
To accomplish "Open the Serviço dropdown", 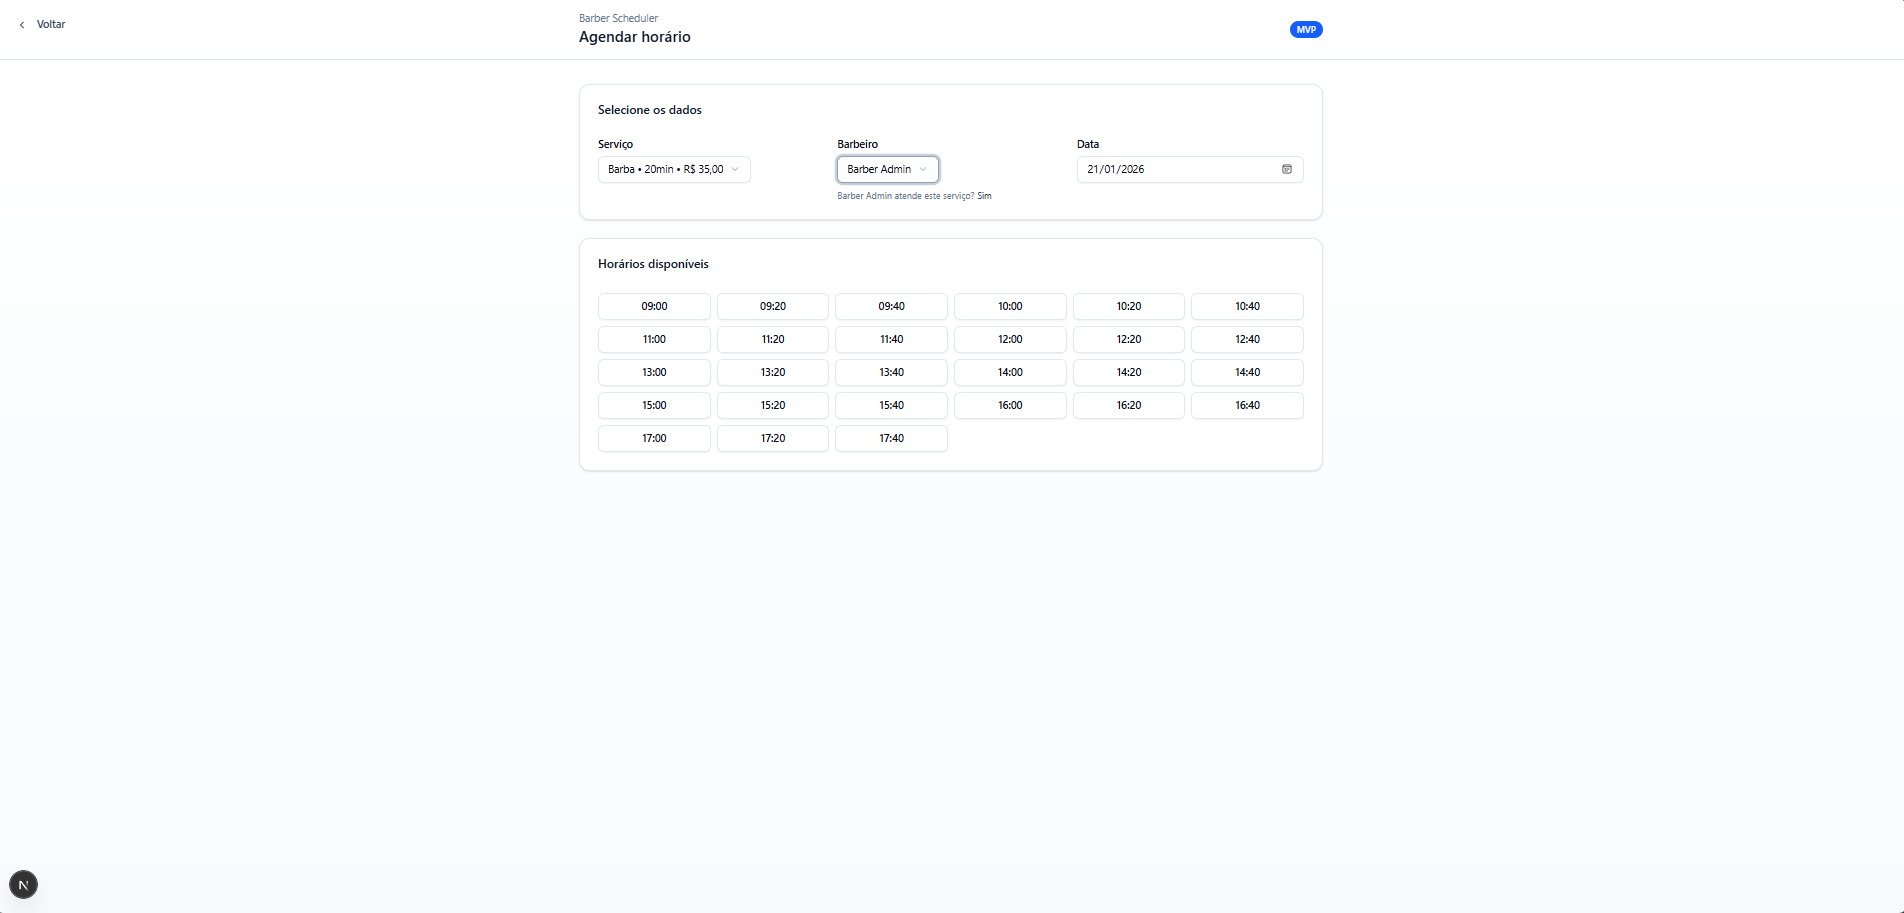I will pos(673,170).
